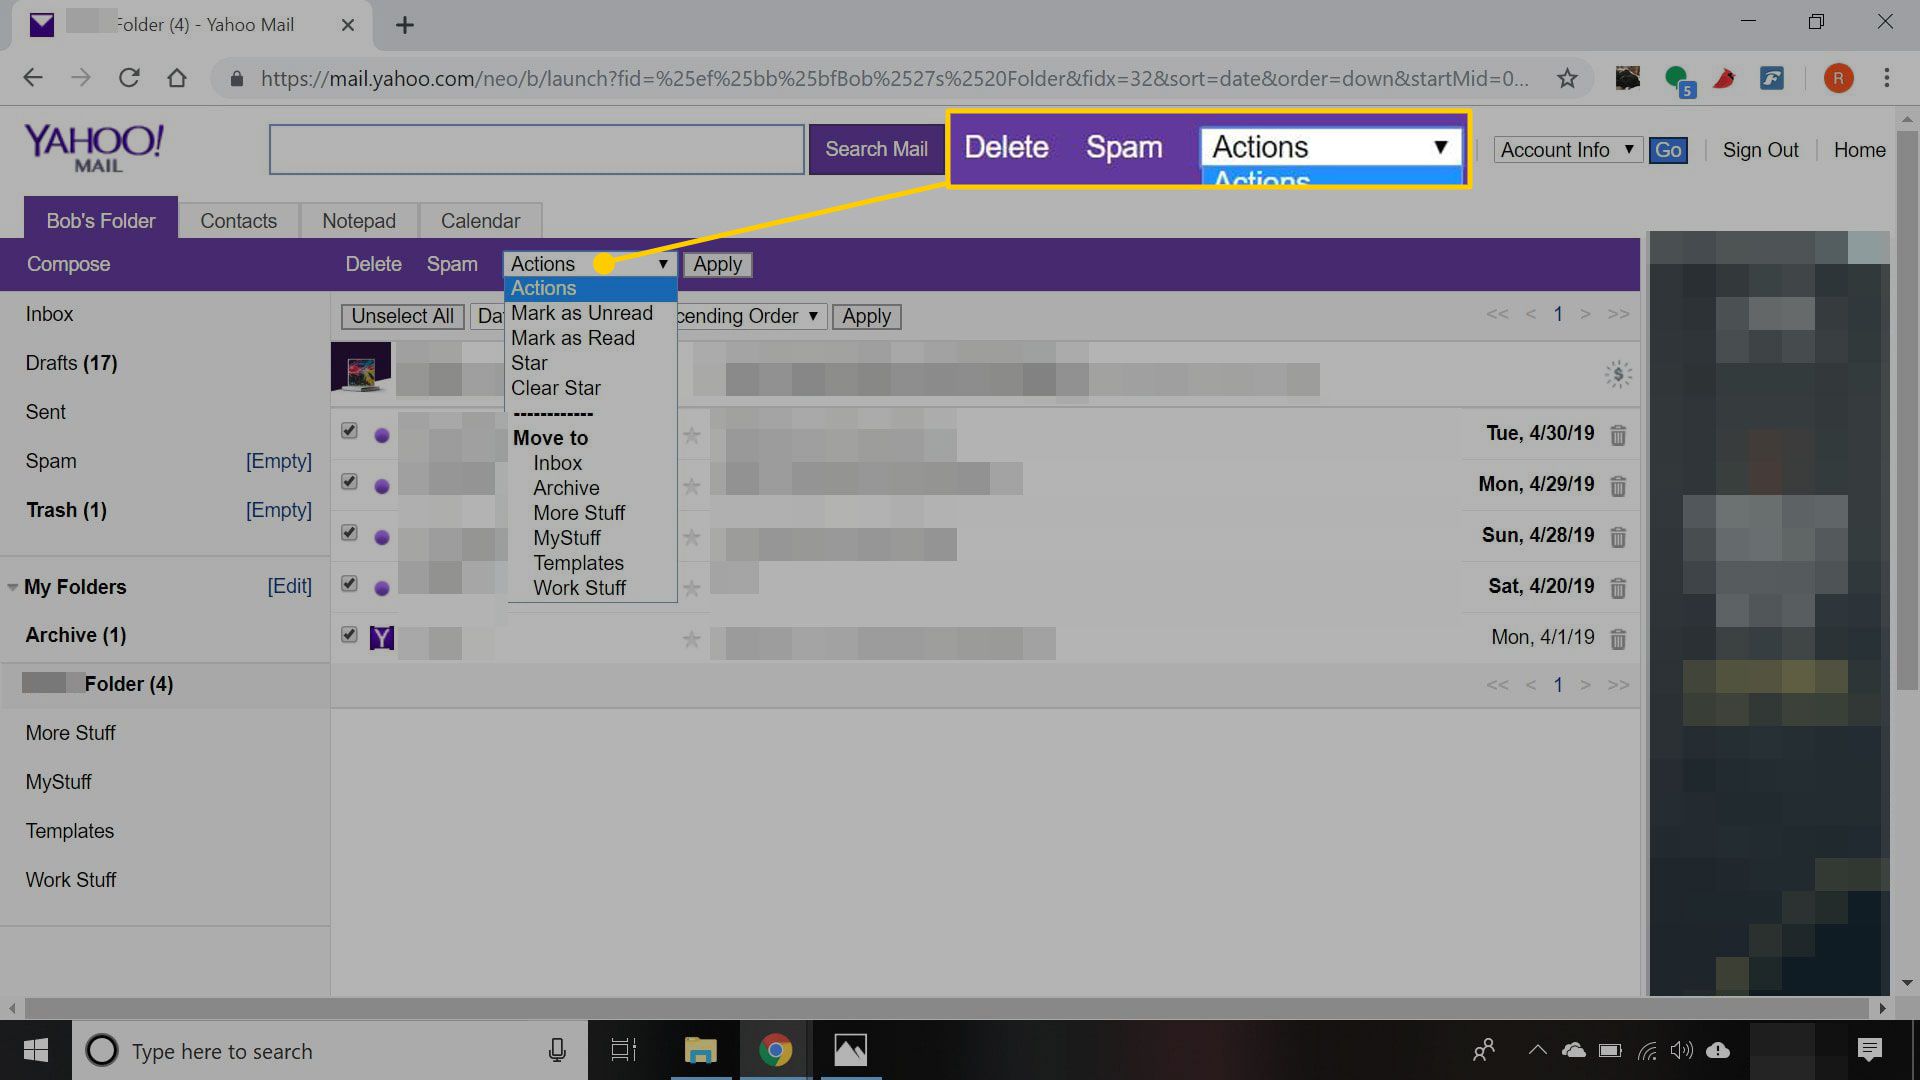Click Apply next to Actions dropdown
The height and width of the screenshot is (1080, 1920).
718,264
